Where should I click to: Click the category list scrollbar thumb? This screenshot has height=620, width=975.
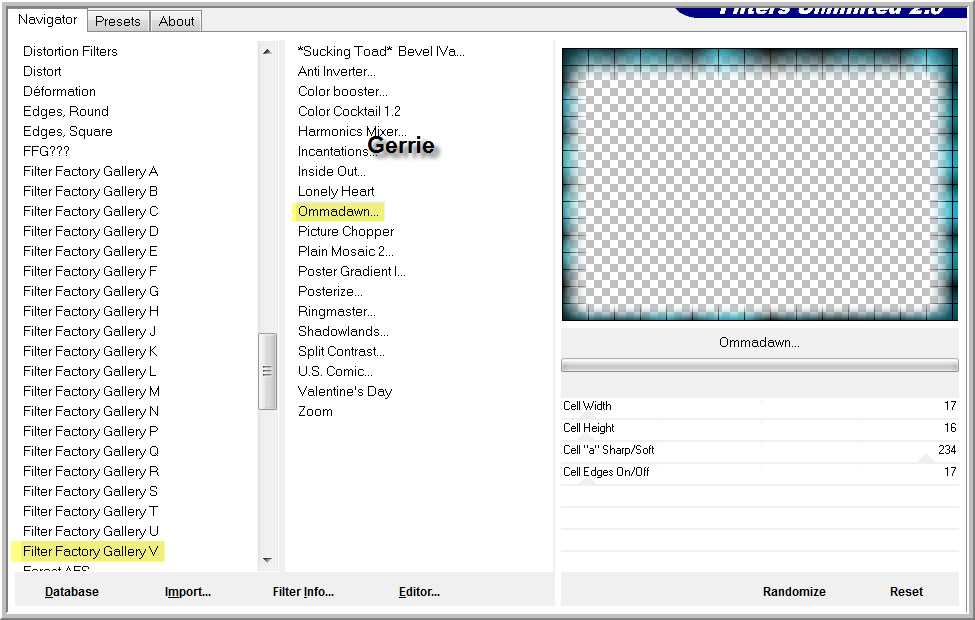point(267,370)
